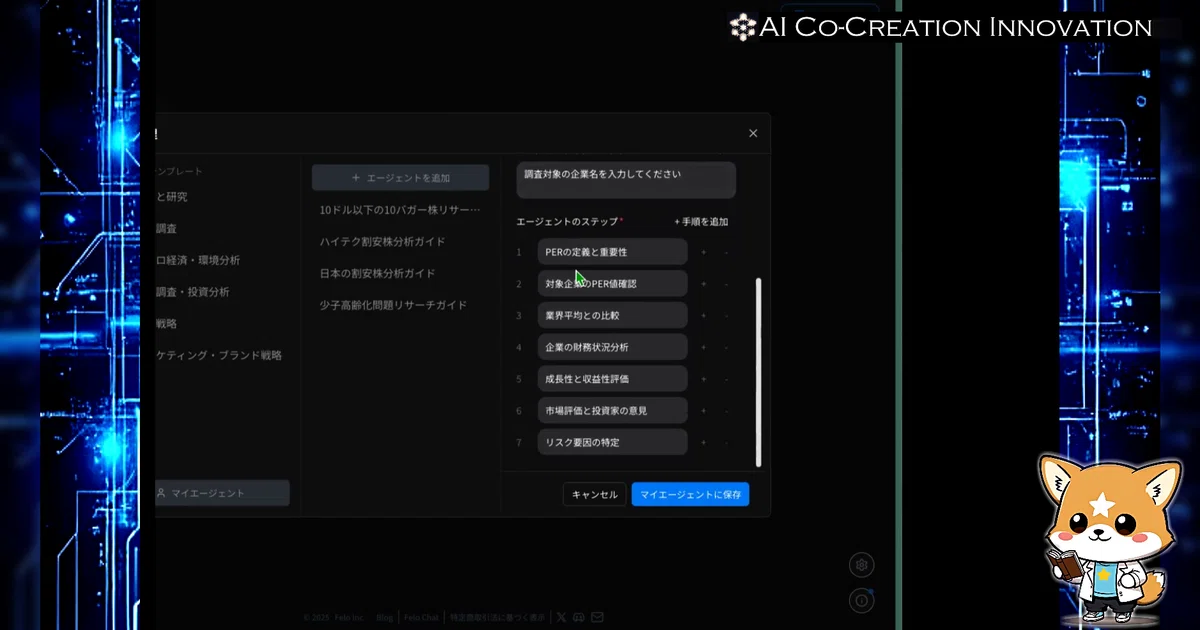Screen dimensions: 1200x630
Task: Select the 調査・投資分析 template category
Action: (193, 292)
